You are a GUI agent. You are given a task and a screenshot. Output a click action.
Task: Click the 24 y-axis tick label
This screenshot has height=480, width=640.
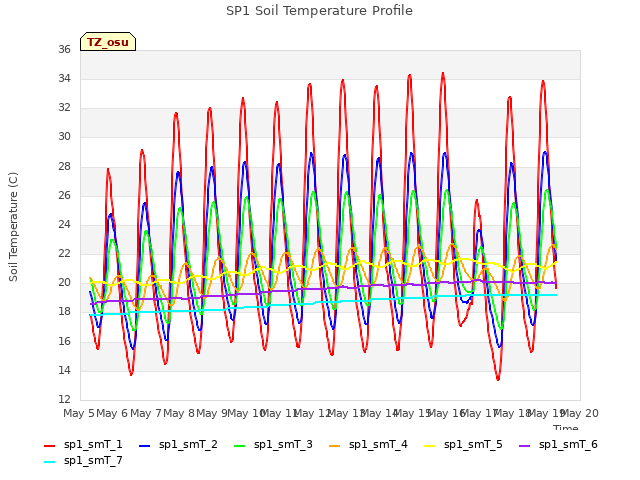pos(64,224)
